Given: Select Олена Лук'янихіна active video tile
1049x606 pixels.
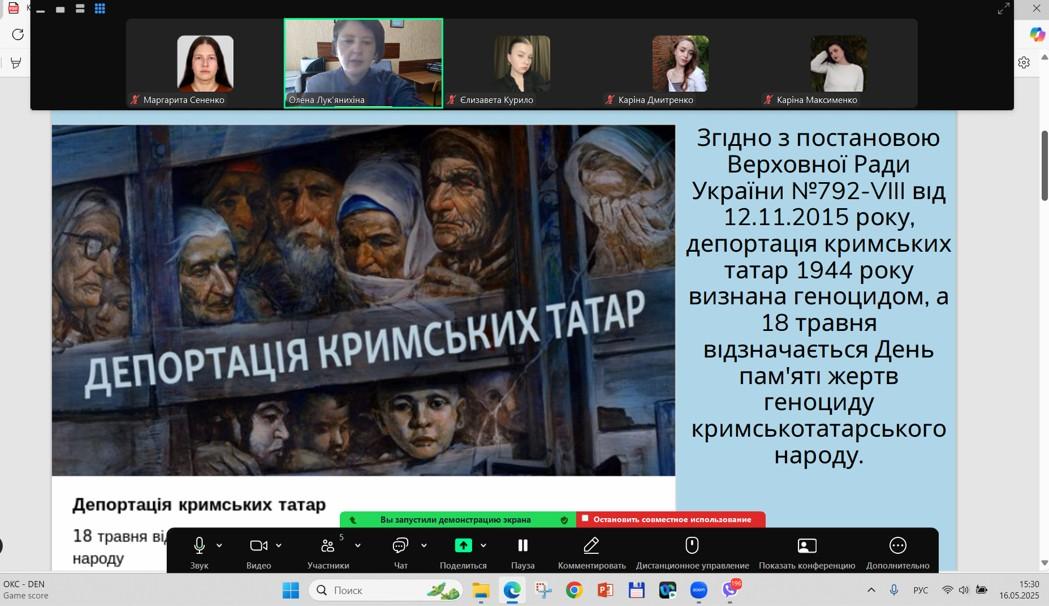Looking at the screenshot, I should pos(363,64).
